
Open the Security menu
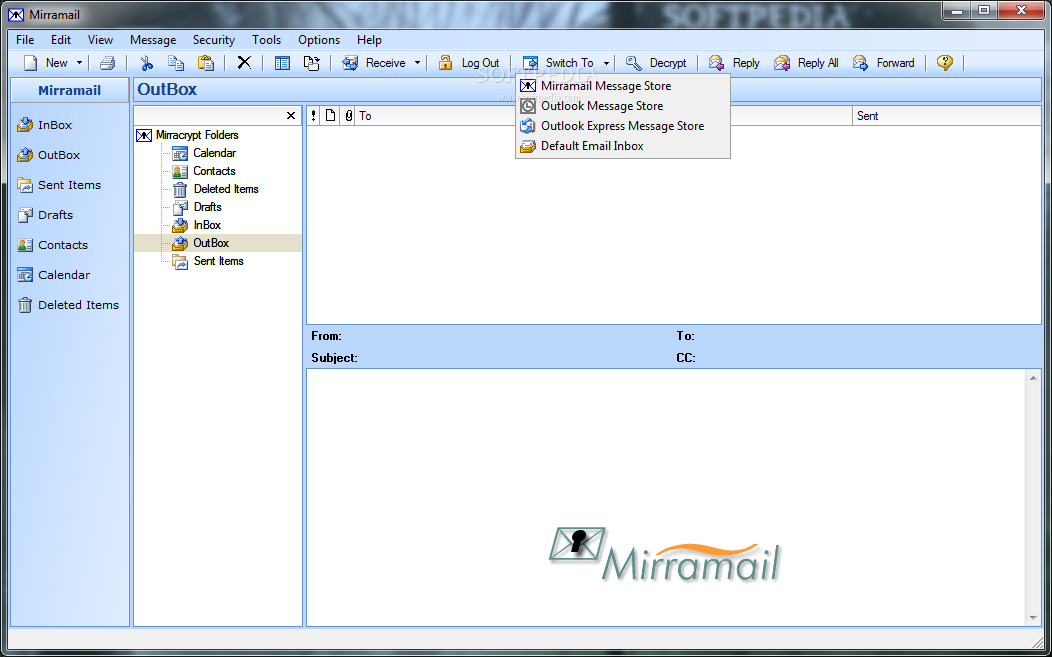pyautogui.click(x=213, y=40)
